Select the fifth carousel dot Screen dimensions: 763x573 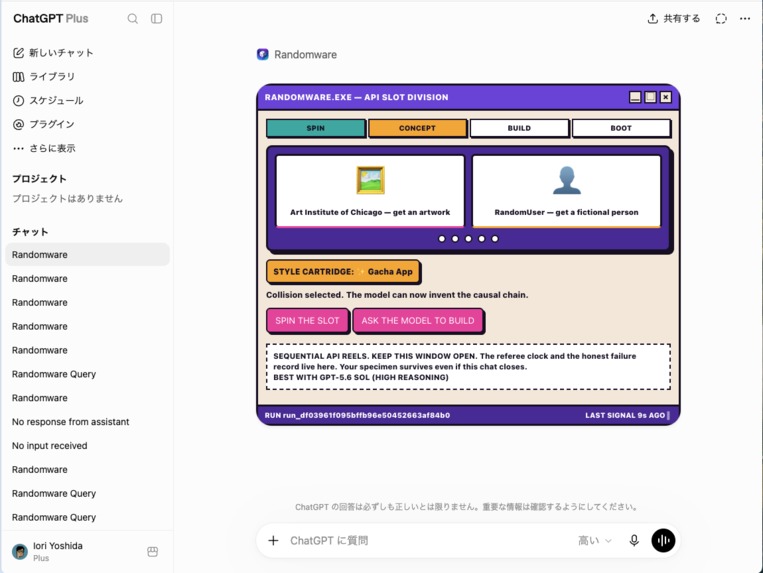click(495, 239)
